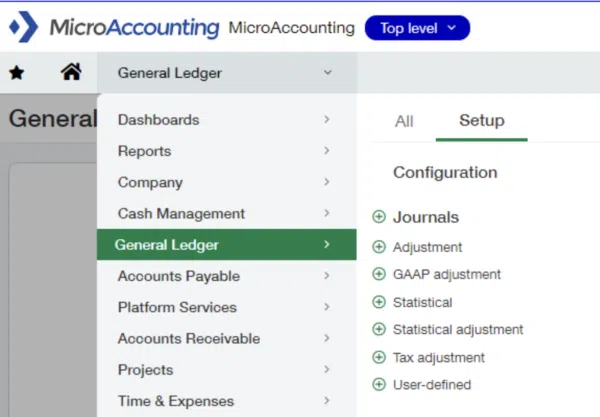
Task: Expand chevron on highlighted General Ledger row
Action: click(326, 244)
